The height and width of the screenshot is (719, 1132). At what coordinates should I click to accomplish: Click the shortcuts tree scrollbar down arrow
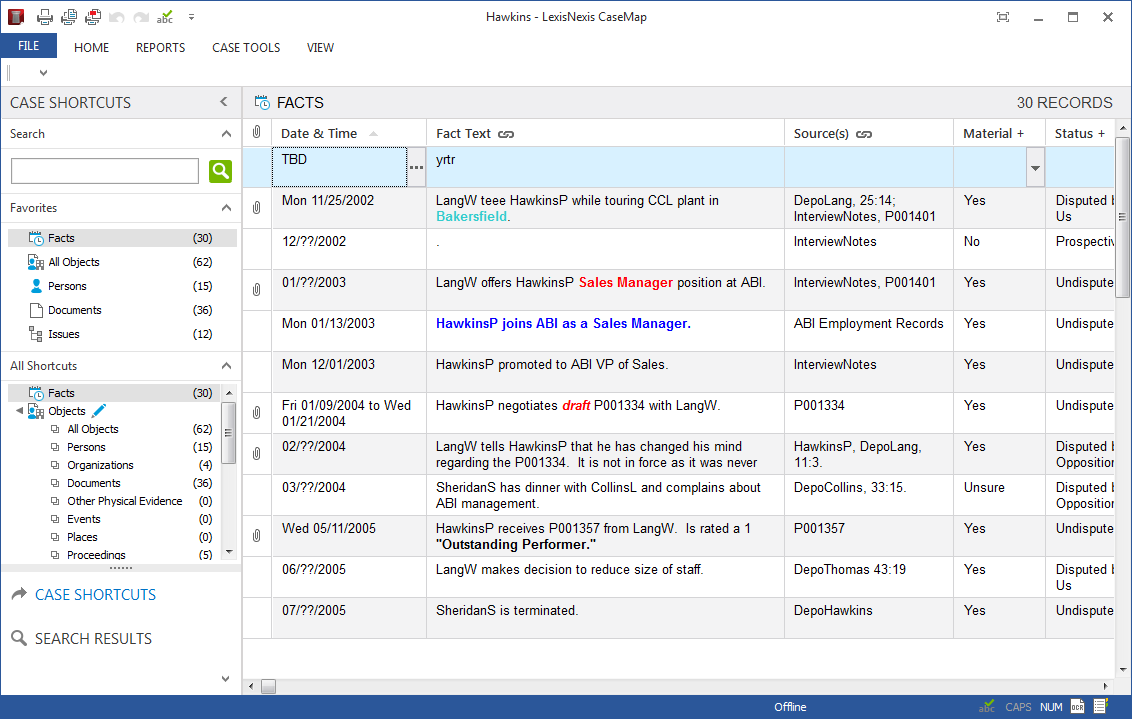(229, 553)
